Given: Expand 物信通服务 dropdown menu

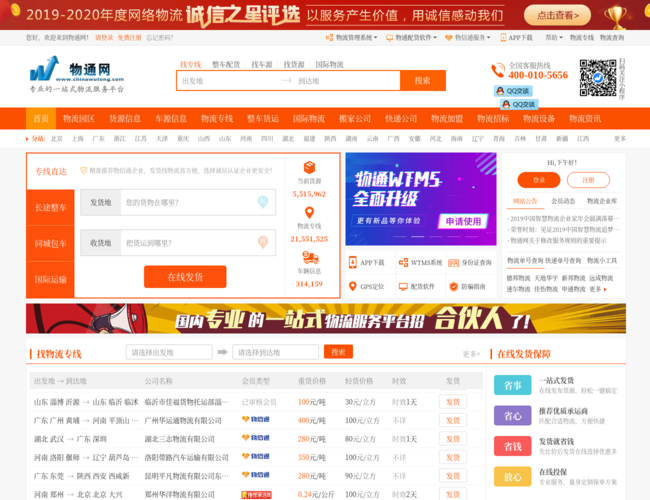Looking at the screenshot, I should tap(468, 38).
